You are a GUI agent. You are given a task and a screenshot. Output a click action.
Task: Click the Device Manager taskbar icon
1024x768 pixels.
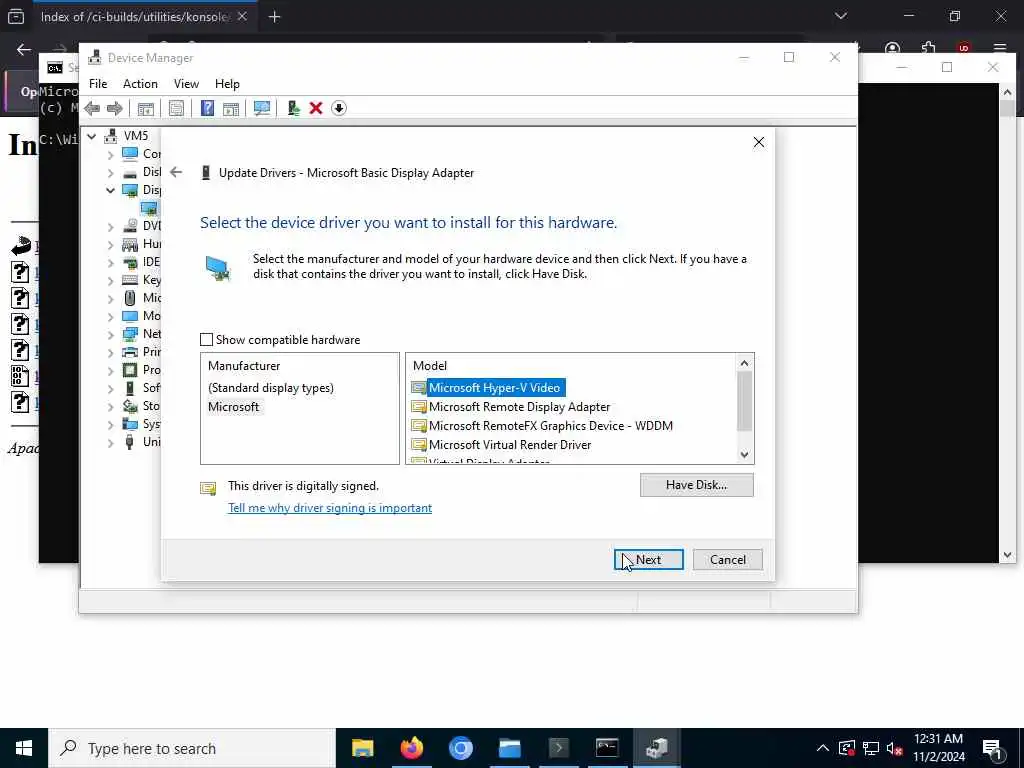(x=656, y=748)
